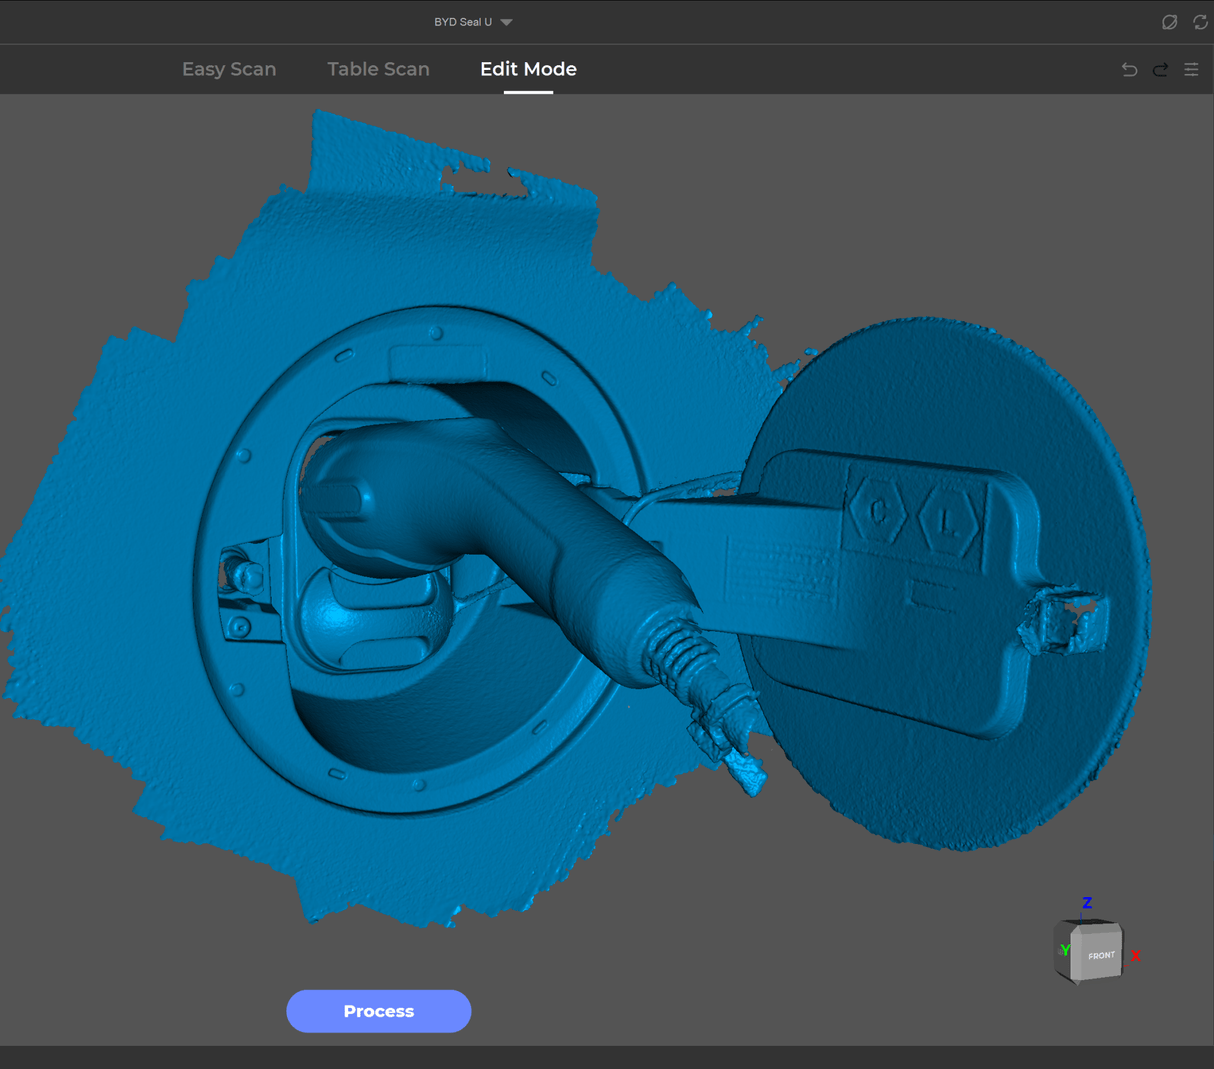Redo the last undone action

(1160, 70)
